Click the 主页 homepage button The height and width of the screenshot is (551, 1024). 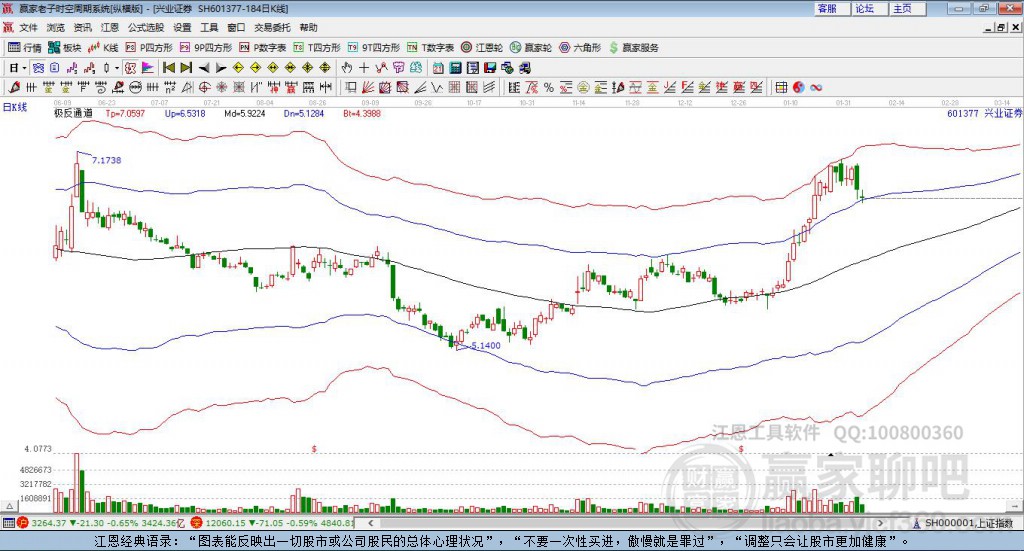pyautogui.click(x=908, y=8)
